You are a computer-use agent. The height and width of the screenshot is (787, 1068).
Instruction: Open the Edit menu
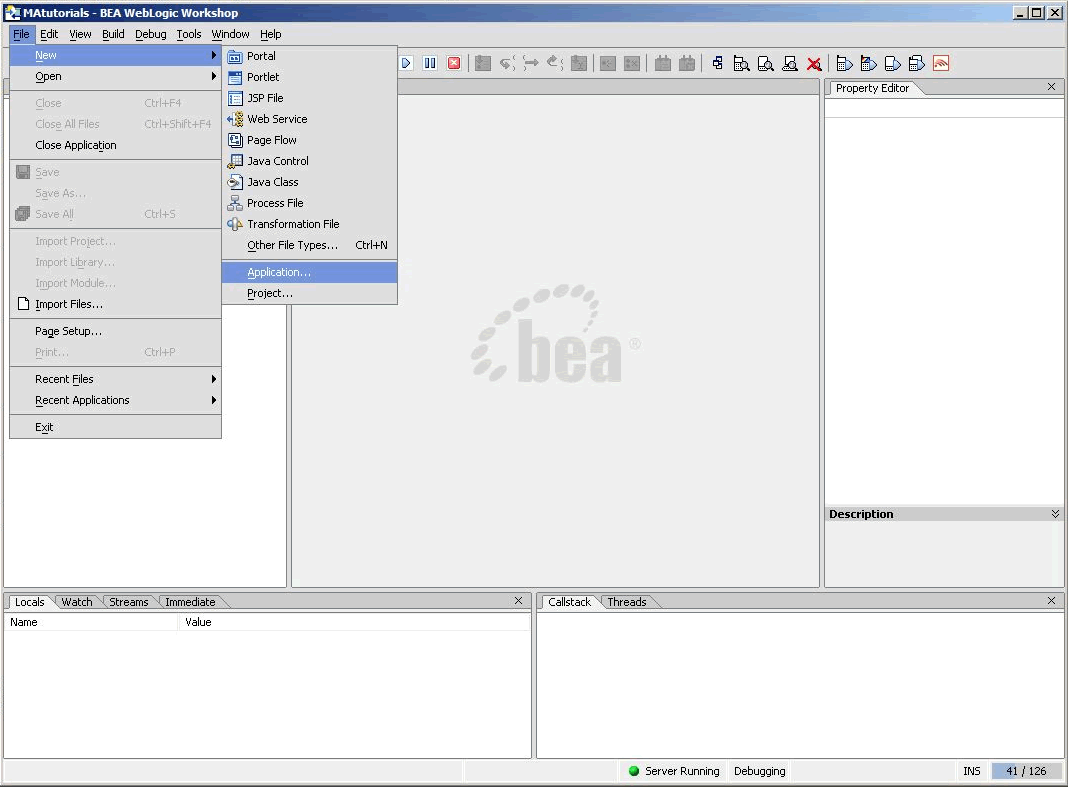click(49, 34)
